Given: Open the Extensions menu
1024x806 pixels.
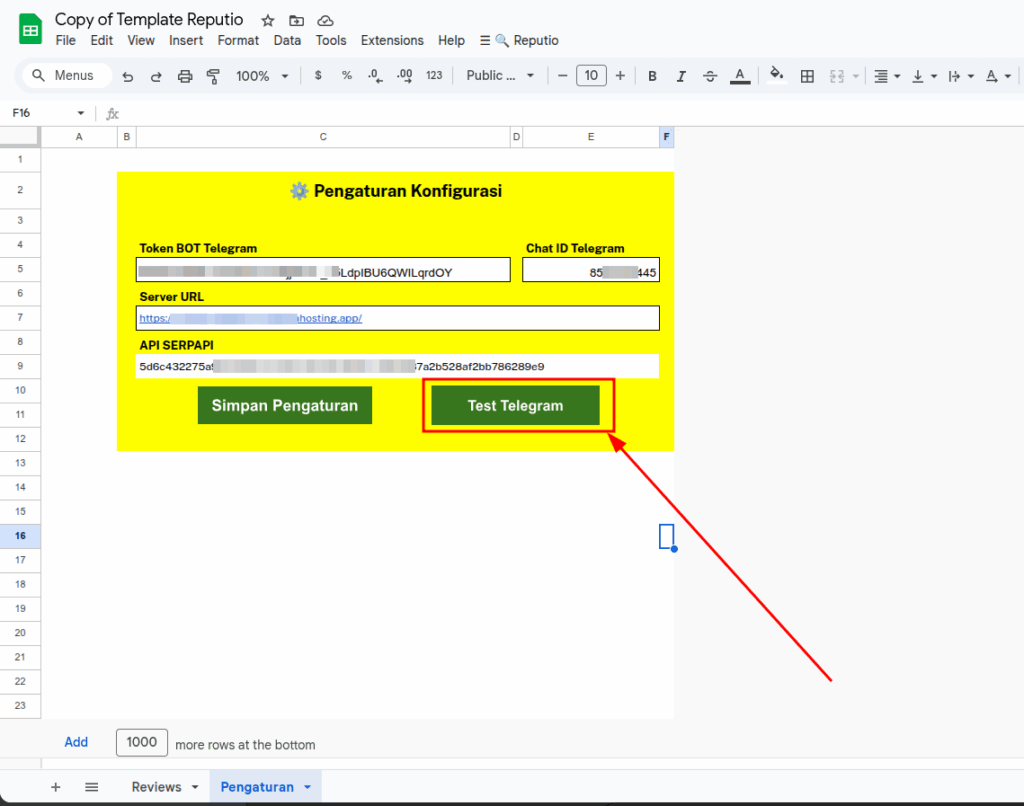Looking at the screenshot, I should (x=392, y=41).
